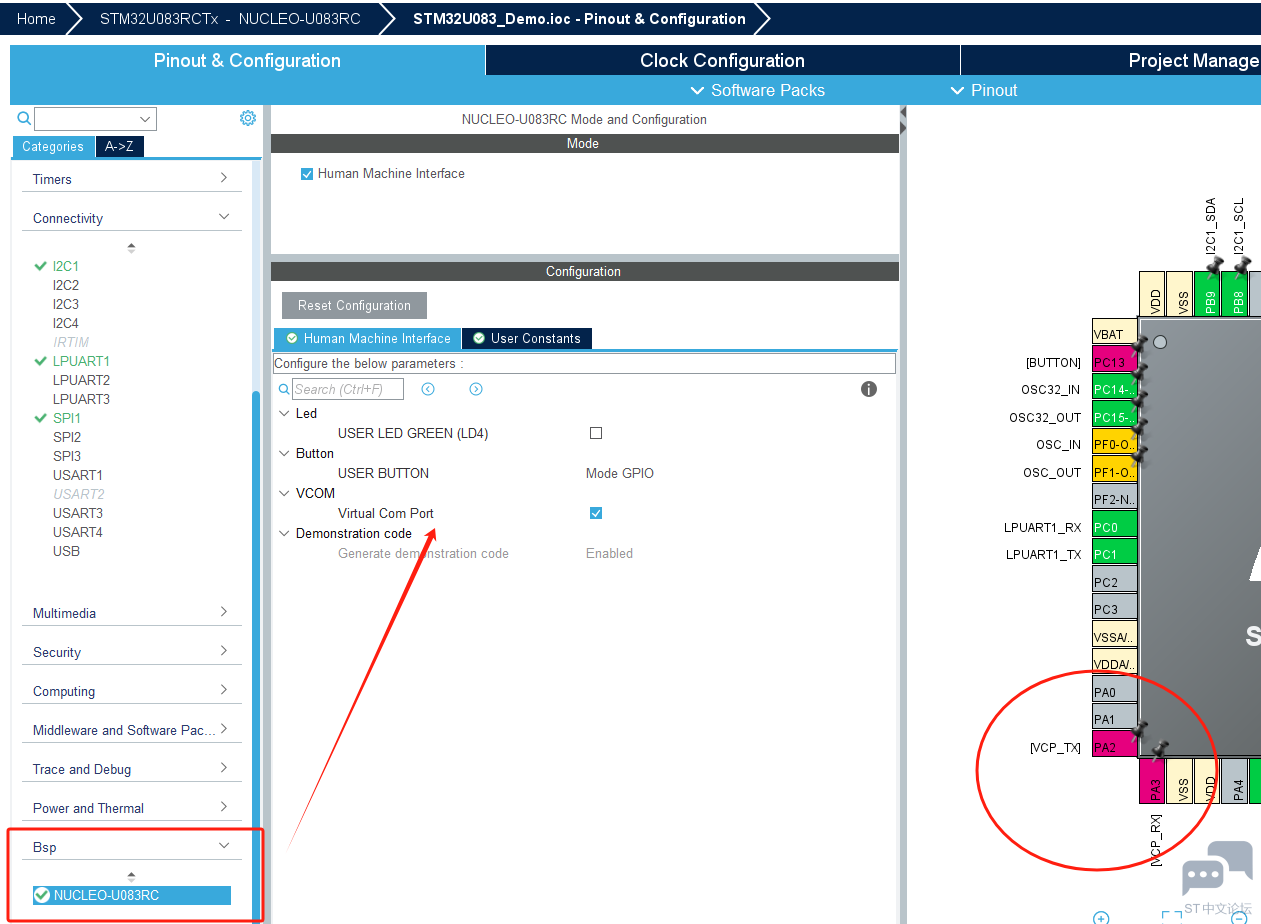1261x924 pixels.
Task: Open the parameter info icon
Action: 869,389
